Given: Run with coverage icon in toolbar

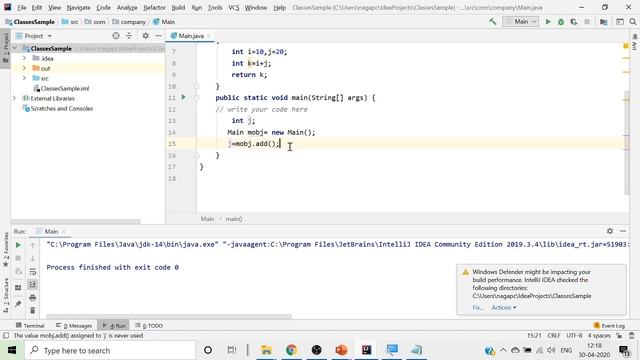Looking at the screenshot, I should tap(574, 22).
